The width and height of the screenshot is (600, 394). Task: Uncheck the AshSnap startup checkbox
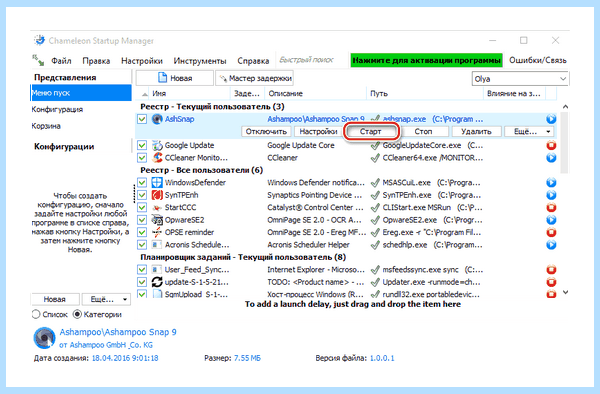click(x=142, y=119)
